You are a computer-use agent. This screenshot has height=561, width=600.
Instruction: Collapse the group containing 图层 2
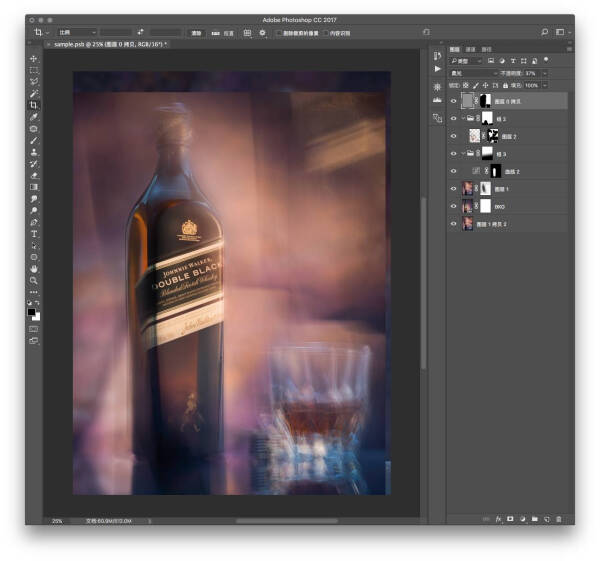[x=463, y=119]
